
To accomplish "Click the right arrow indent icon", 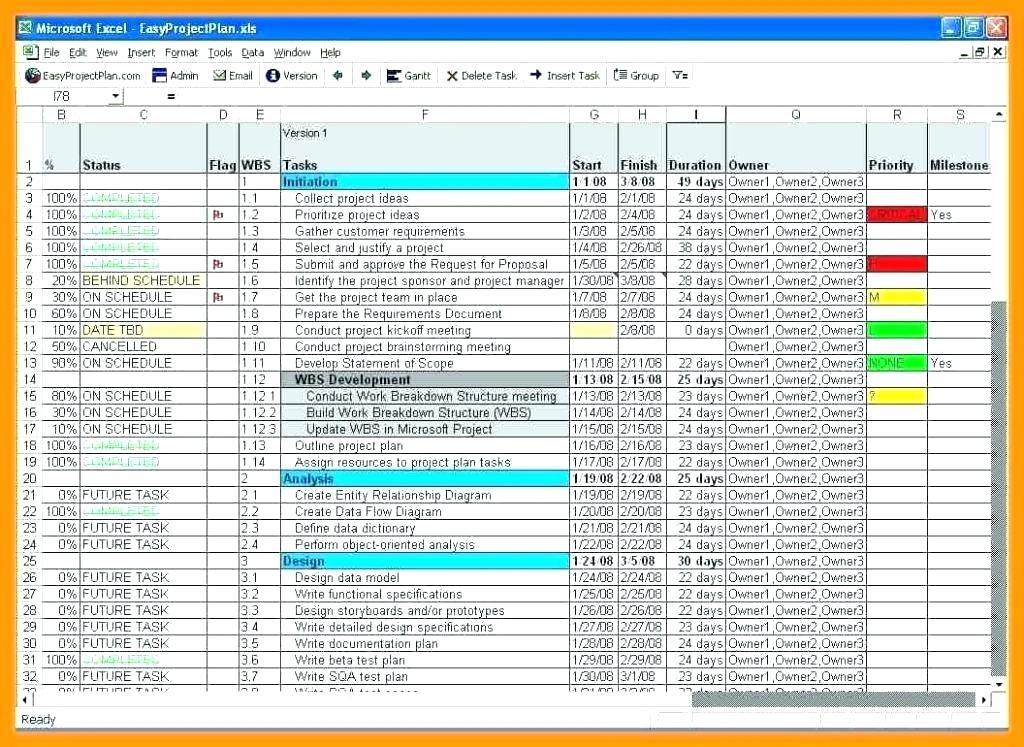I will pyautogui.click(x=366, y=76).
